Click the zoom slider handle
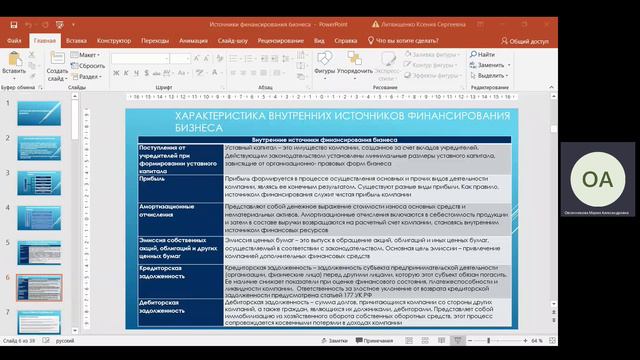This screenshot has width=640, height=360. 488,340
